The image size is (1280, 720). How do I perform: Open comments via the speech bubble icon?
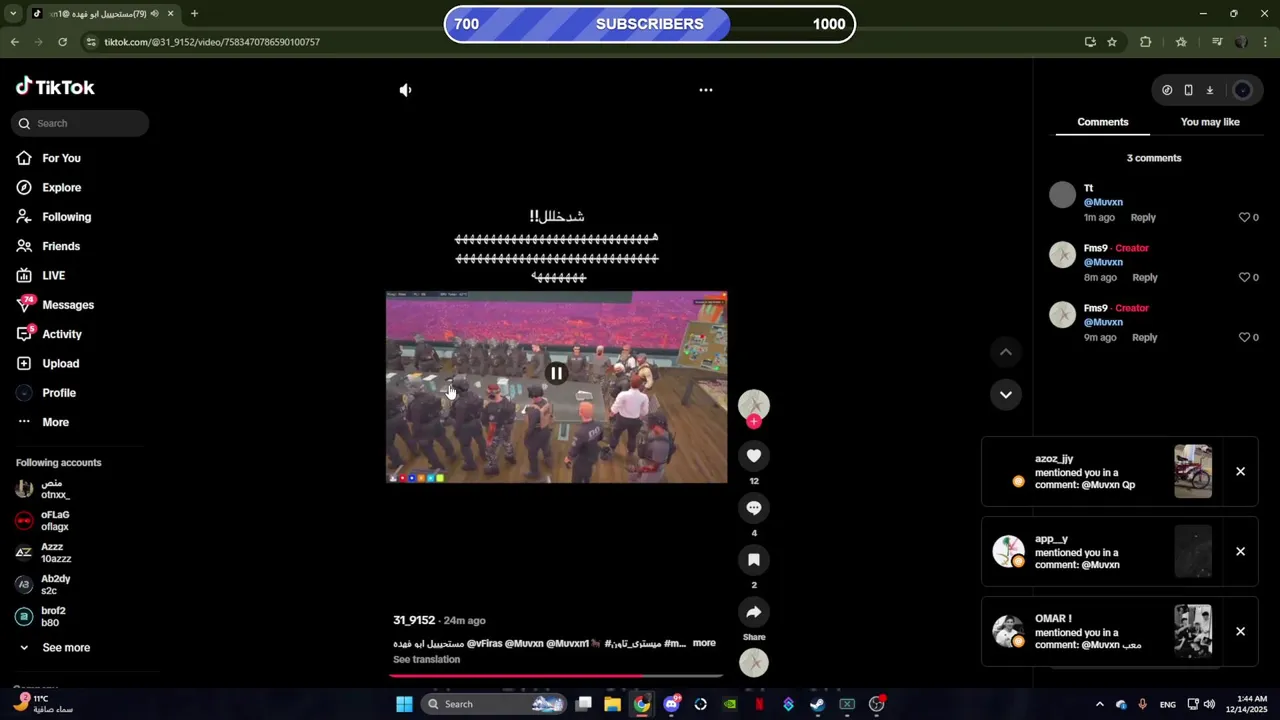click(x=754, y=508)
